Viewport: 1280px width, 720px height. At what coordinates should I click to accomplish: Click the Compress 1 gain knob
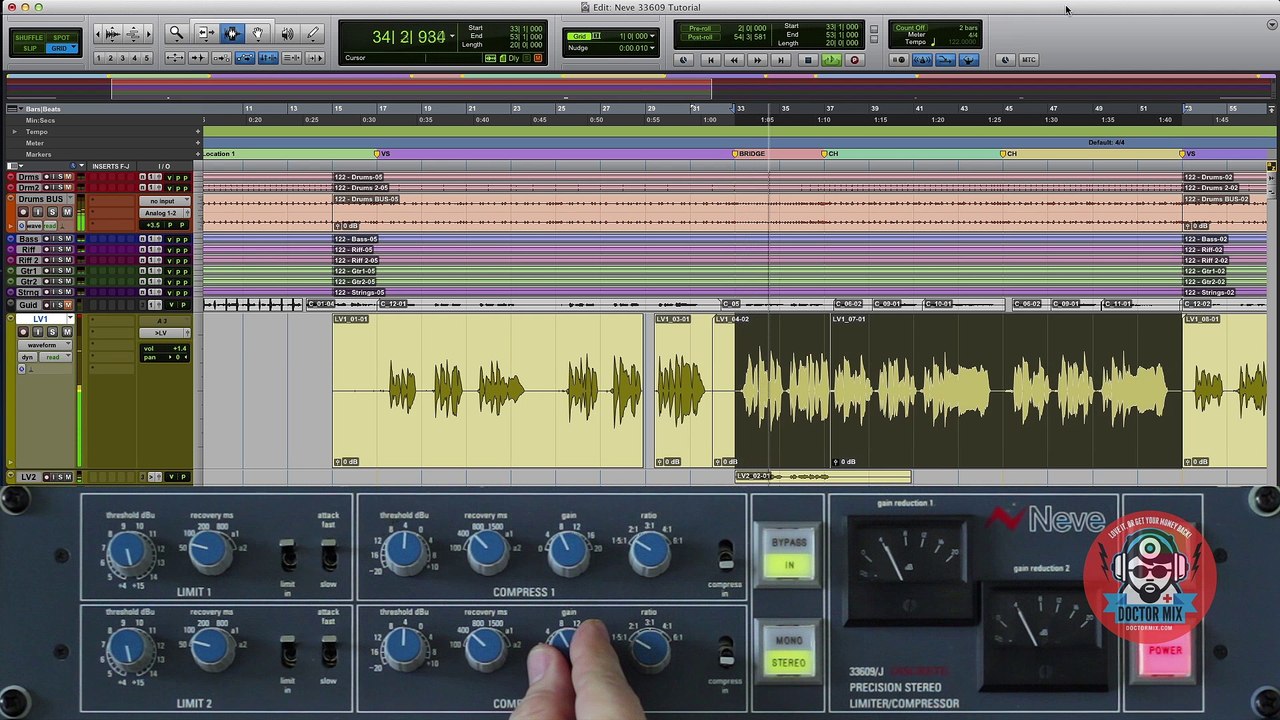point(568,552)
